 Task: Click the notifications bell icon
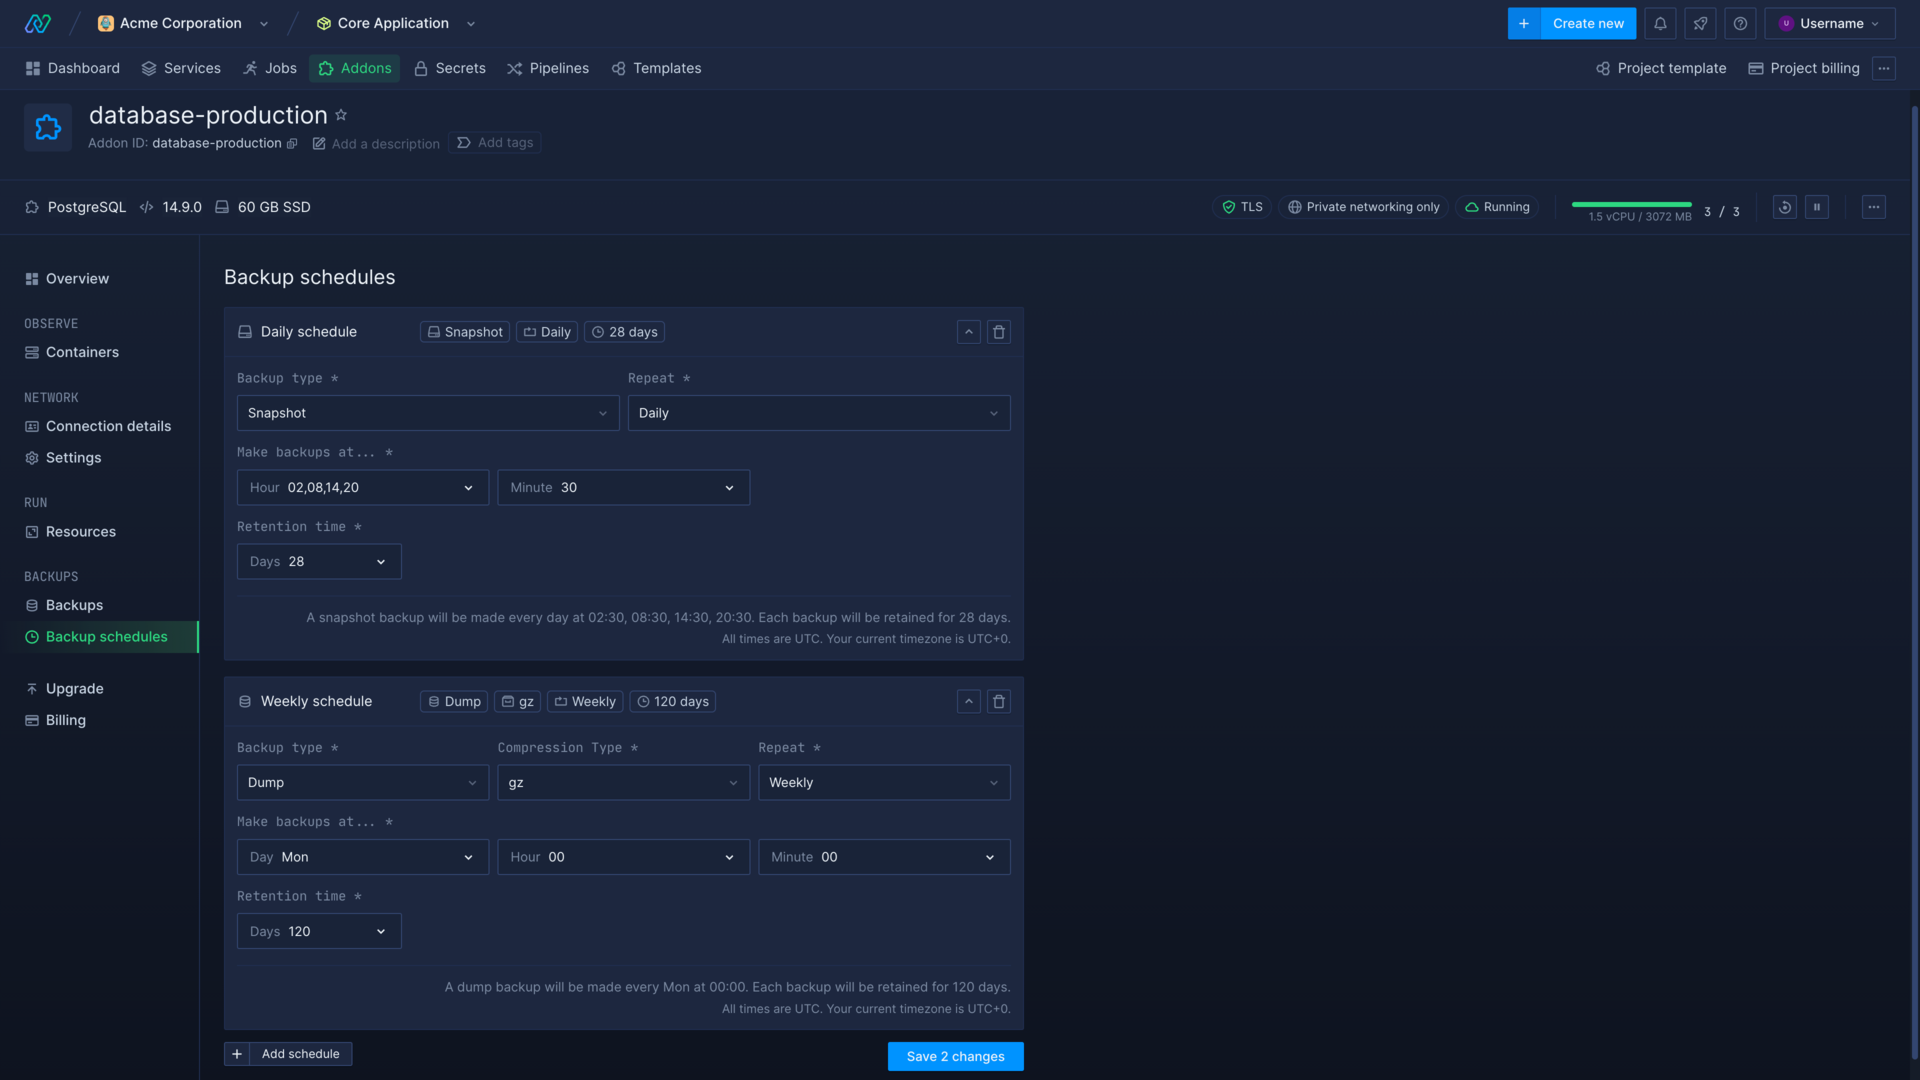click(x=1660, y=24)
